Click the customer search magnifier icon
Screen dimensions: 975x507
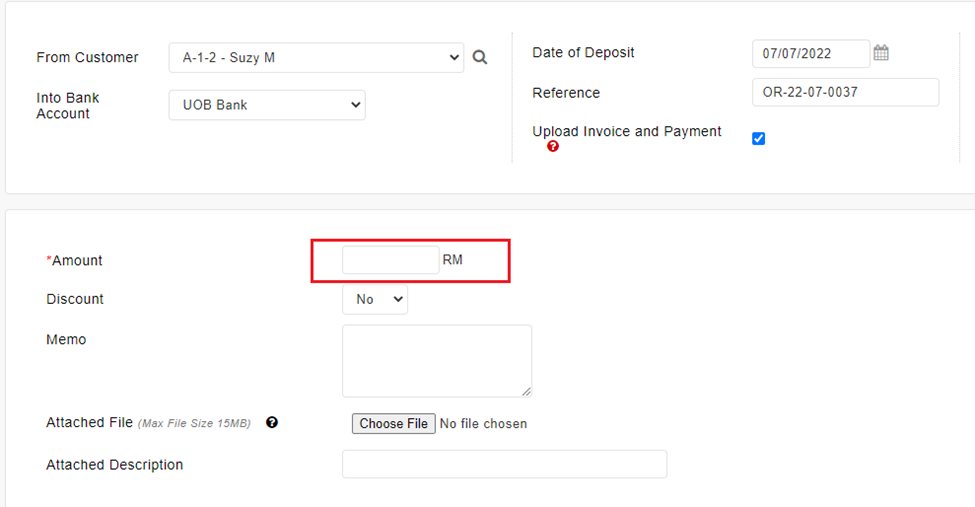(480, 58)
